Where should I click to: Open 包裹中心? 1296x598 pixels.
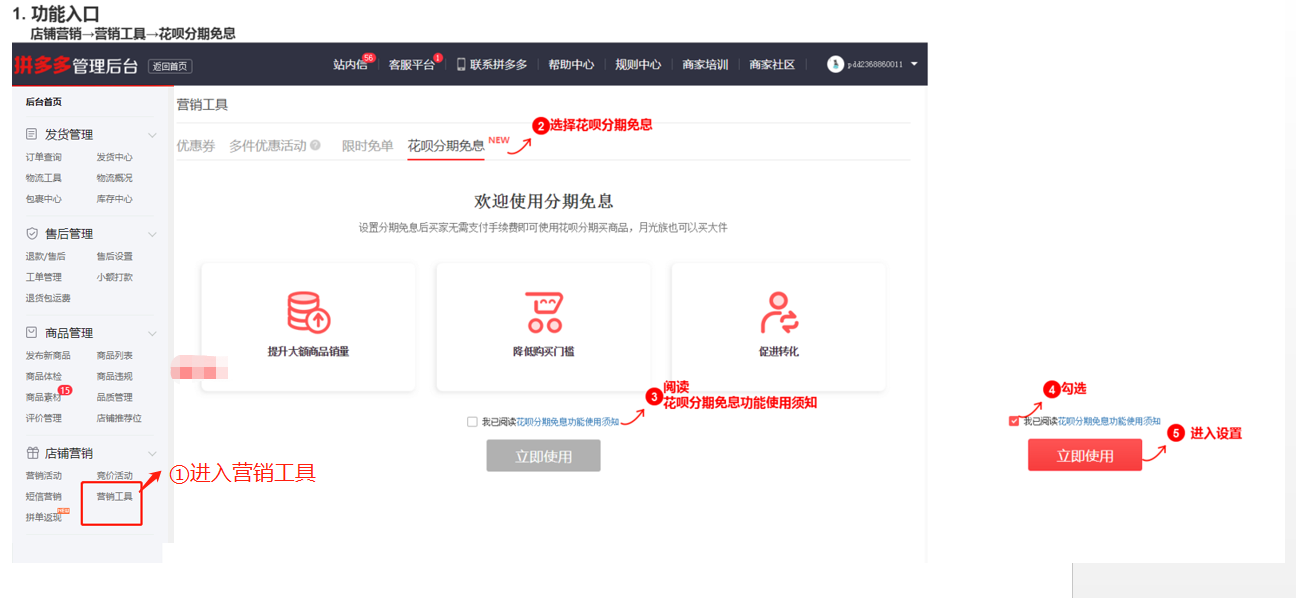click(43, 199)
